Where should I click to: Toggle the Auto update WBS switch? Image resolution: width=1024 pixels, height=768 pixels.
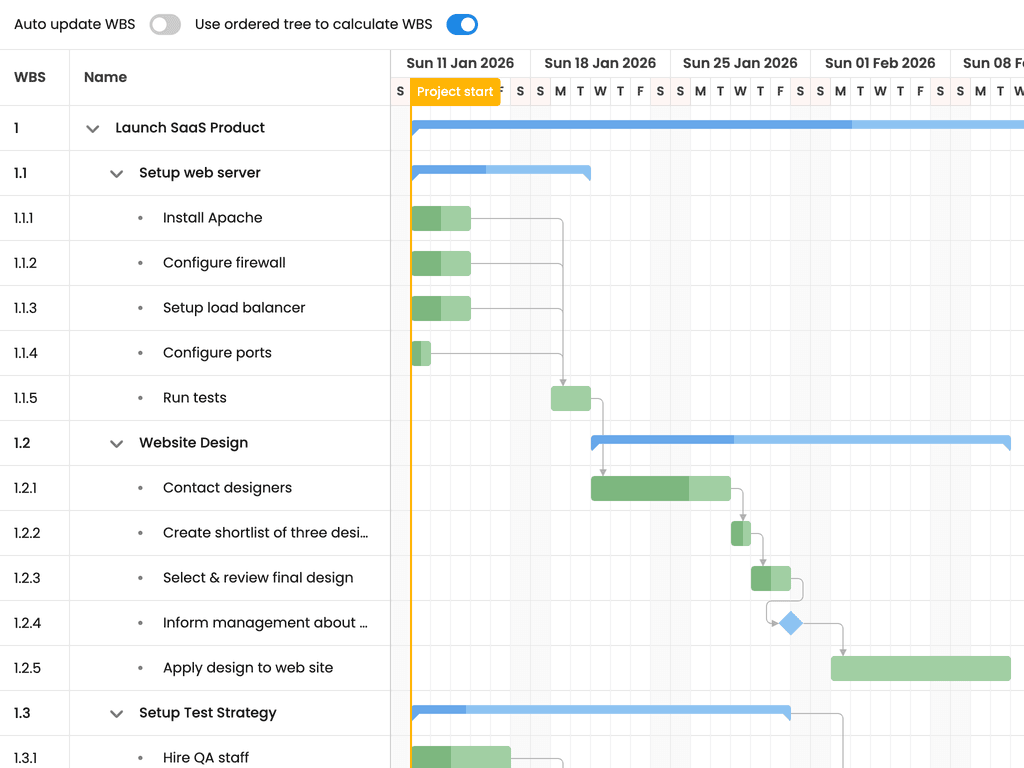coord(165,25)
